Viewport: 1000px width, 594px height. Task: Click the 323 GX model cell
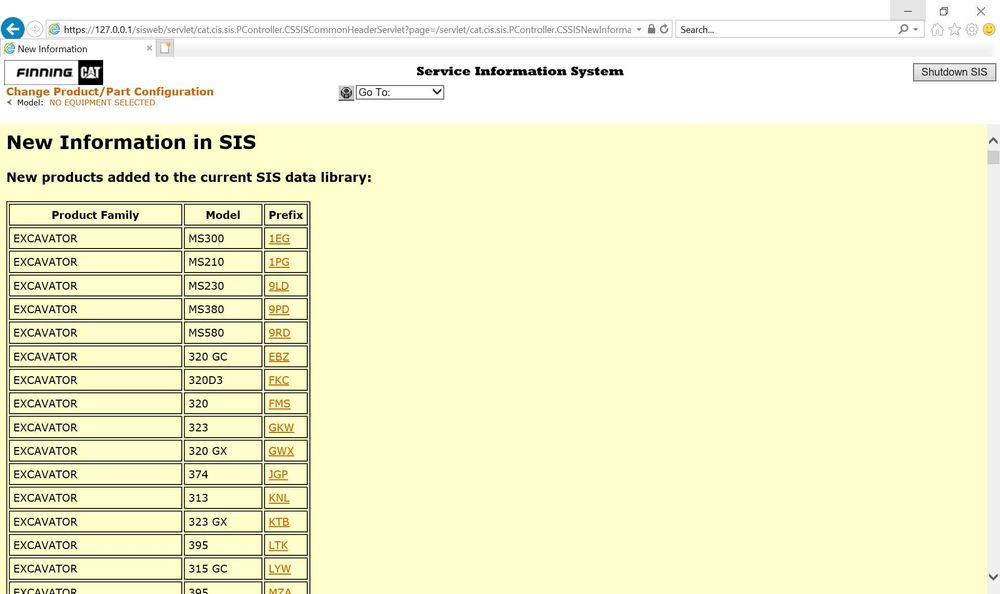pyautogui.click(x=223, y=522)
